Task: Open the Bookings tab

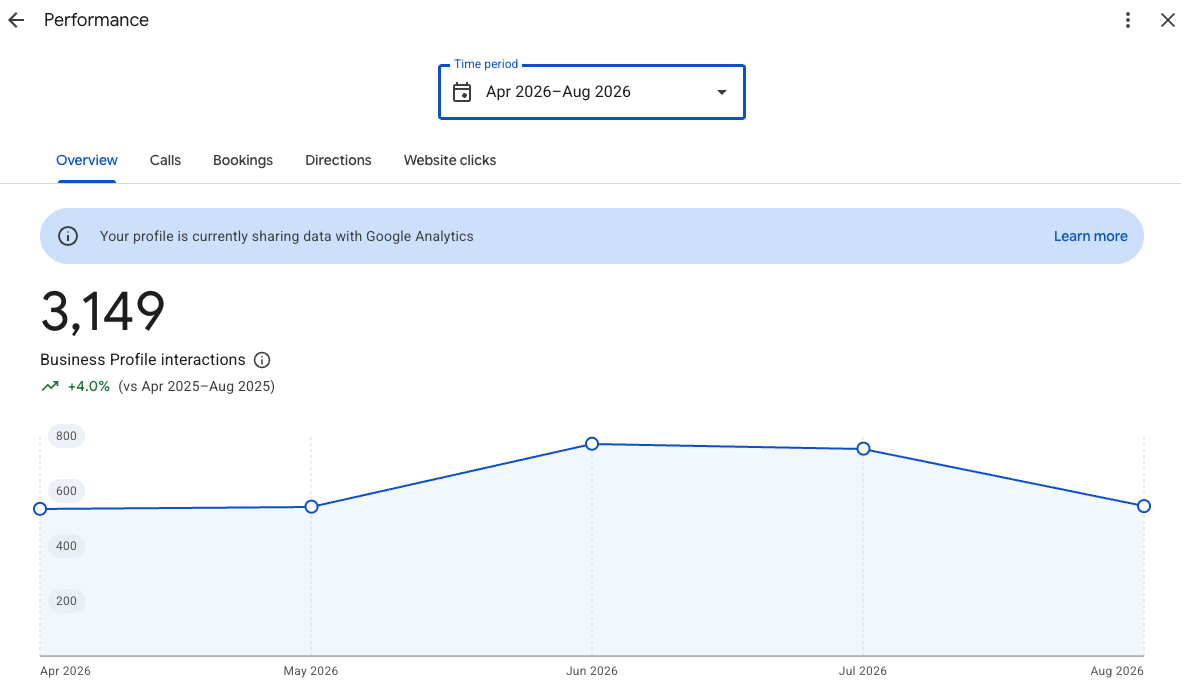Action: click(243, 160)
